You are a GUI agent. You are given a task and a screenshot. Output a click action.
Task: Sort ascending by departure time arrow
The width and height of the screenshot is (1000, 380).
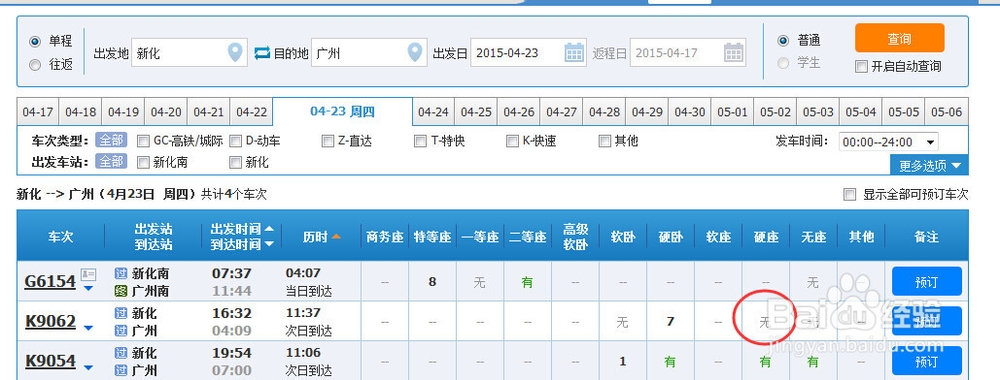coord(269,229)
